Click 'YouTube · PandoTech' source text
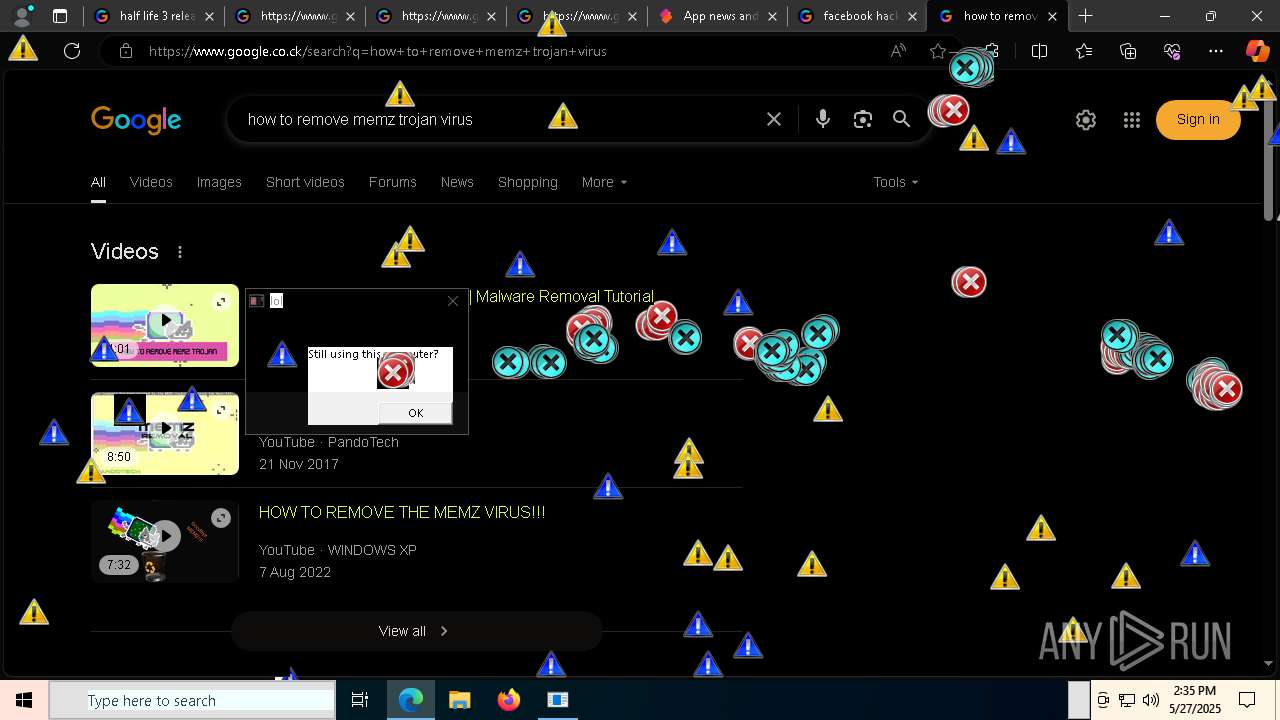 pos(329,442)
